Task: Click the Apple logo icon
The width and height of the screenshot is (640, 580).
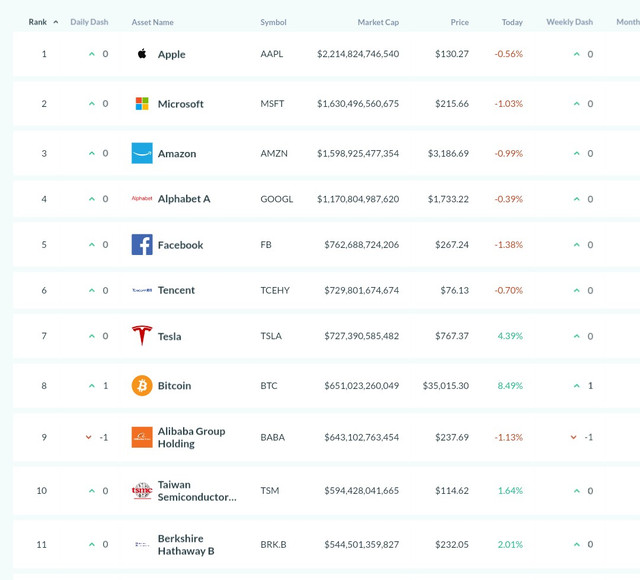Action: (x=142, y=53)
